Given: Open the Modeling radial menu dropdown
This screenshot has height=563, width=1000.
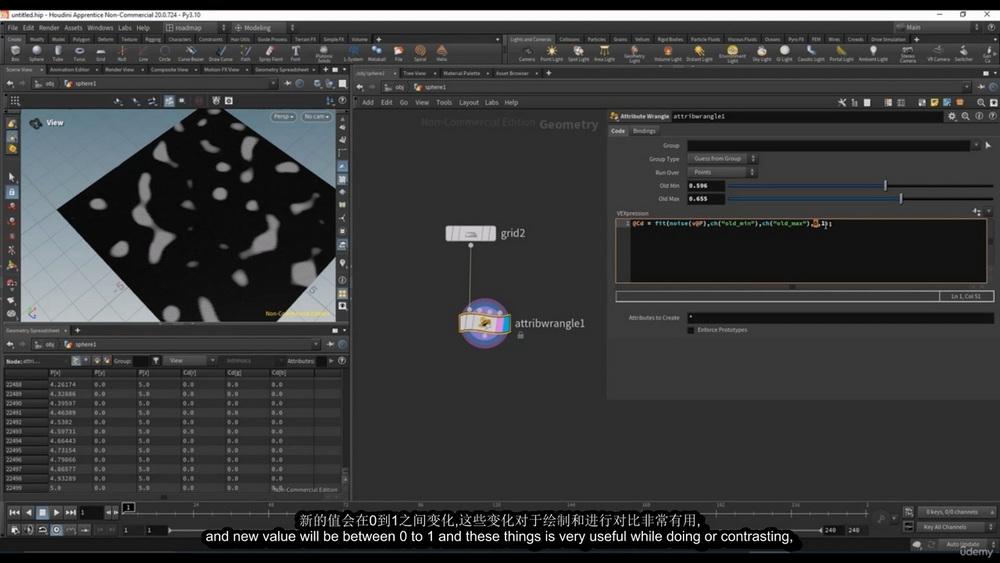Looking at the screenshot, I should pos(263,27).
